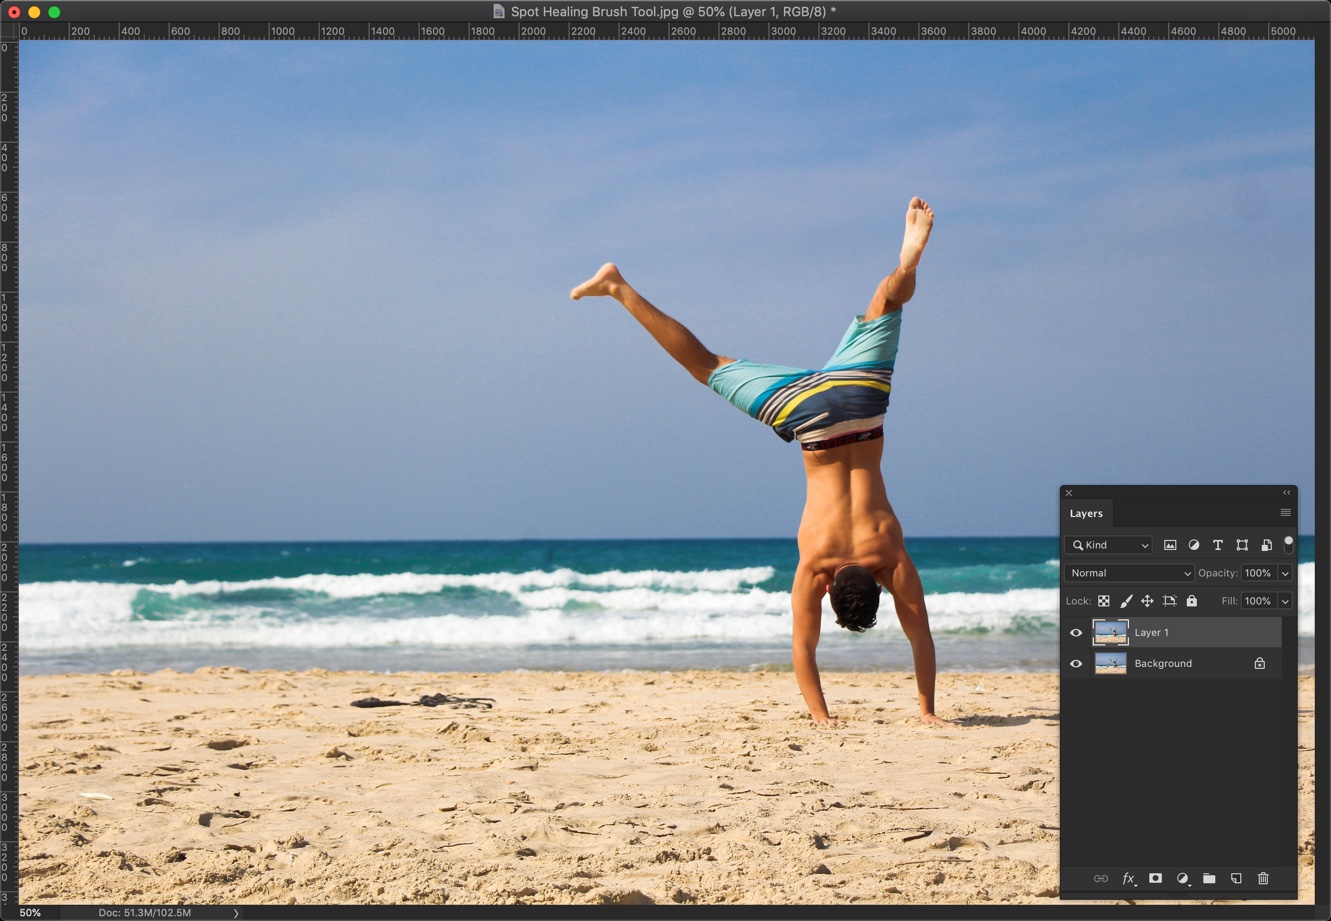Open the Kind filter type dropdown
The height and width of the screenshot is (921, 1331).
pos(1109,545)
